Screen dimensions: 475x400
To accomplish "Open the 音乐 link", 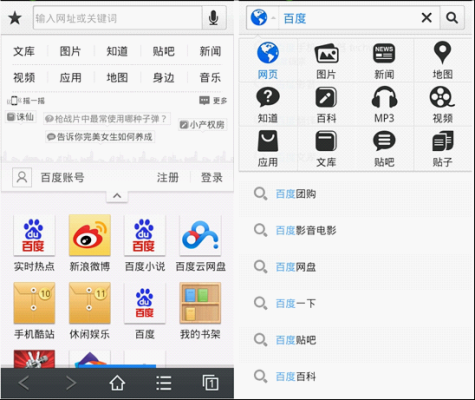I will point(210,78).
